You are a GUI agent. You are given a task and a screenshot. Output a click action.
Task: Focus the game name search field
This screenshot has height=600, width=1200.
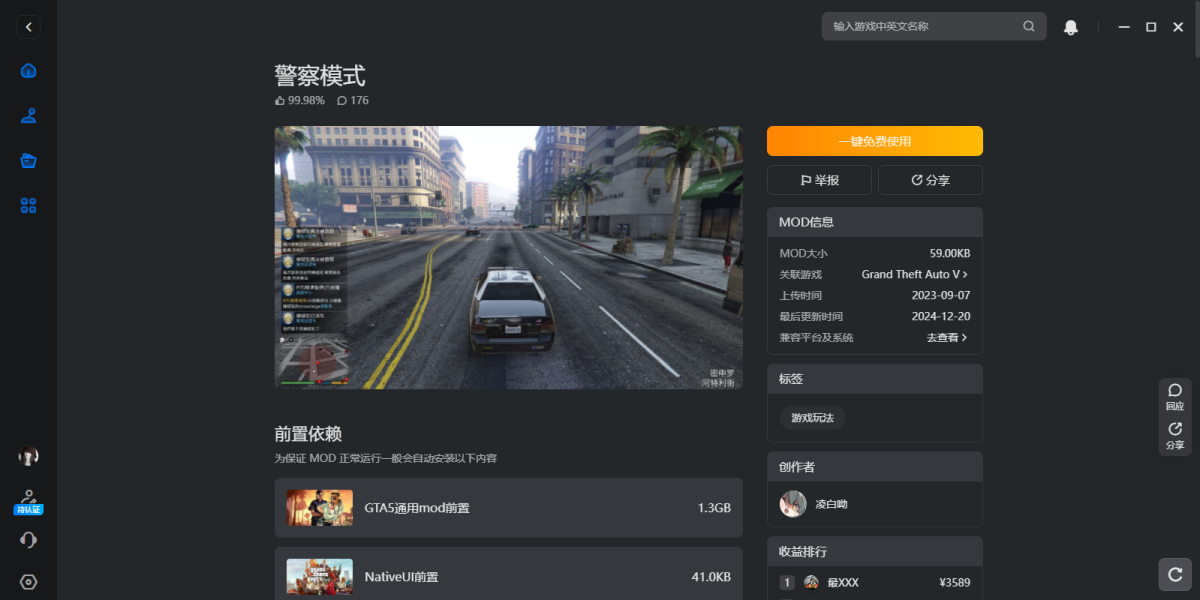coord(925,27)
